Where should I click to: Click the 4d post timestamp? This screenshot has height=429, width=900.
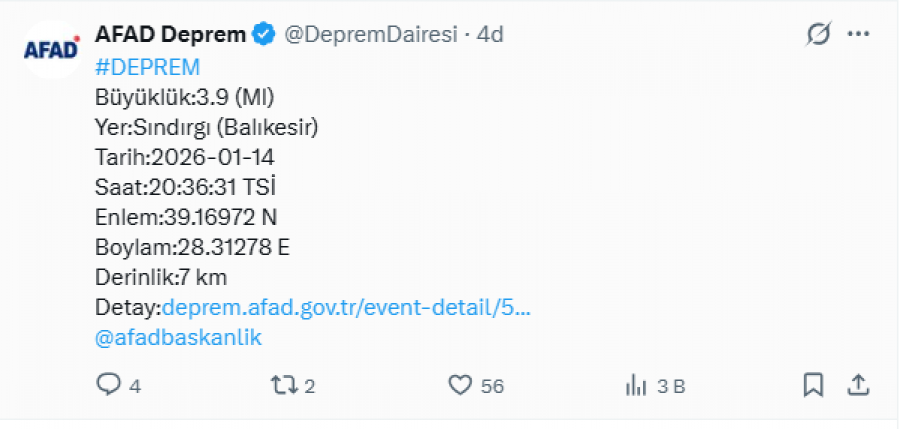489,35
